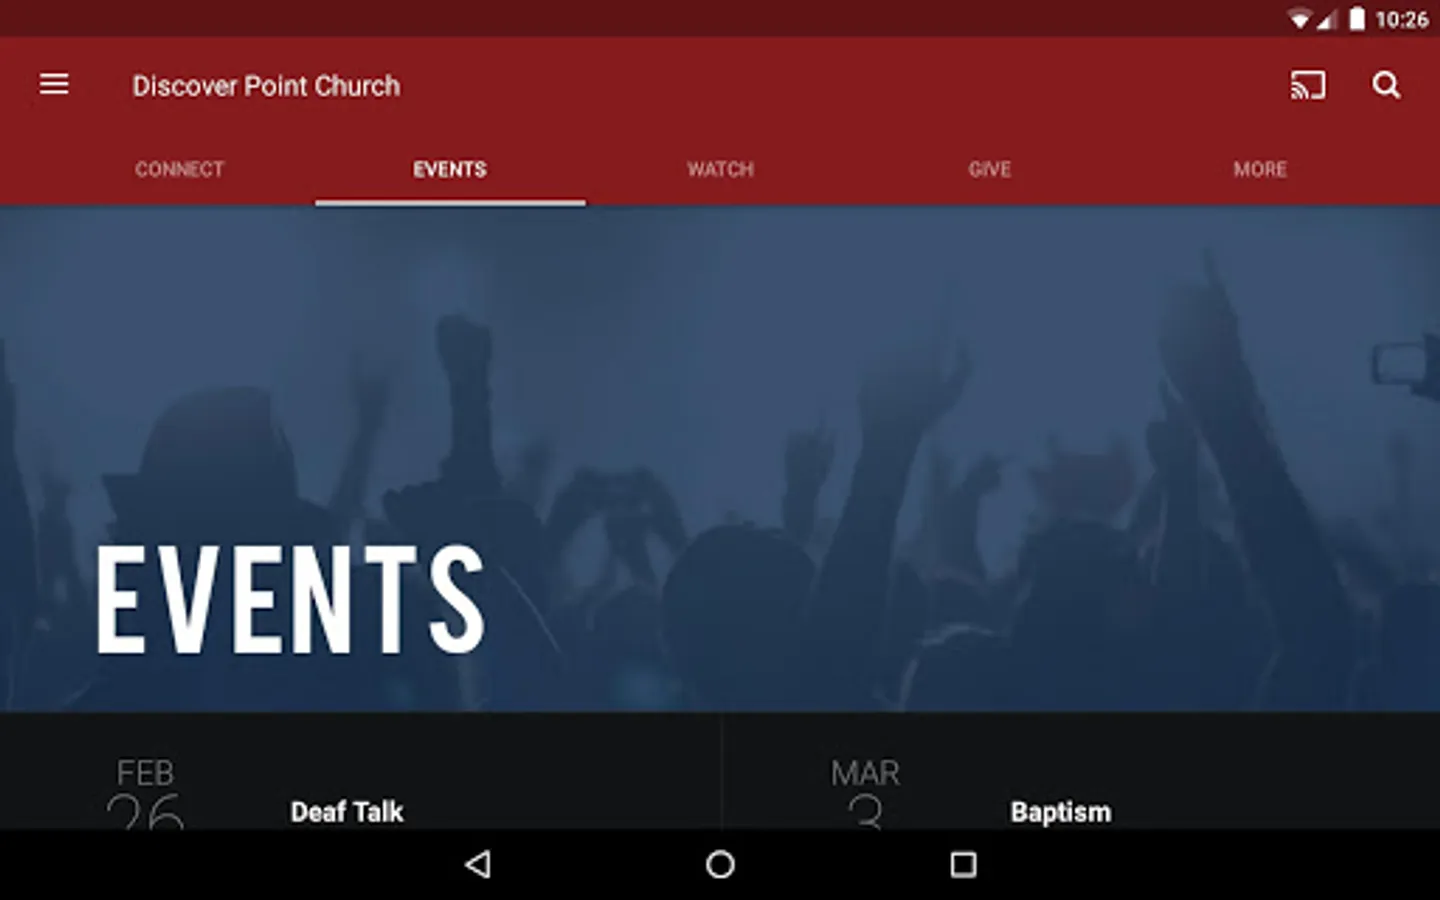Tap the clock showing 10:26
The width and height of the screenshot is (1440, 900).
1402,19
